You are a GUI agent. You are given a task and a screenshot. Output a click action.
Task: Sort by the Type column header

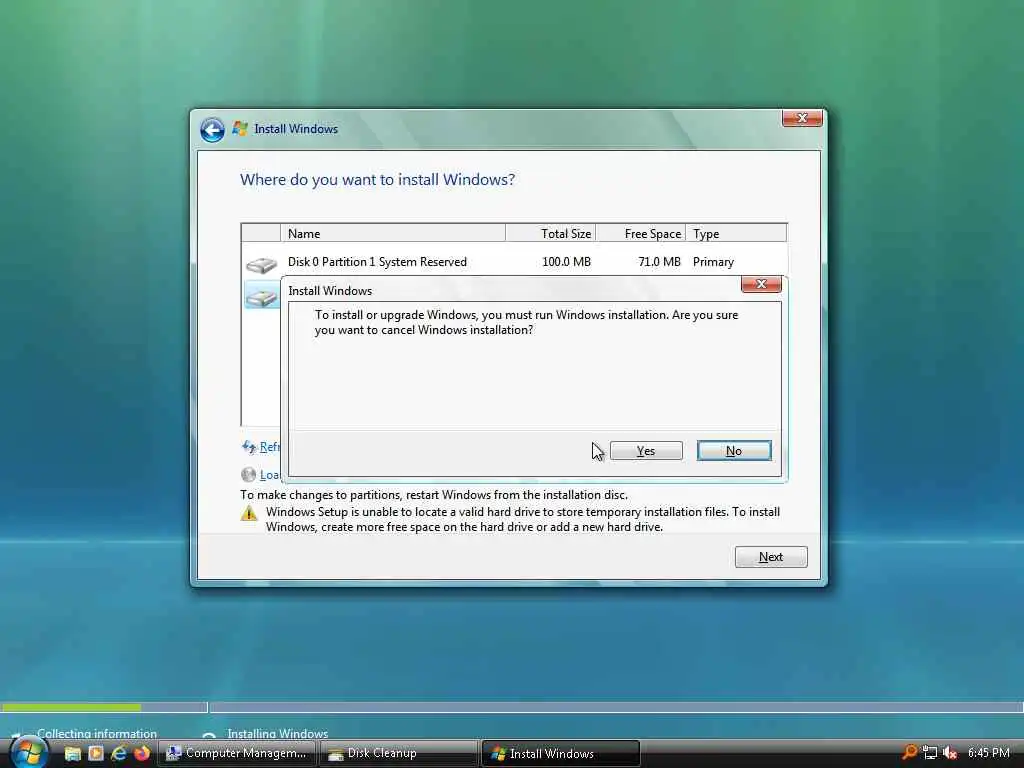coord(736,233)
